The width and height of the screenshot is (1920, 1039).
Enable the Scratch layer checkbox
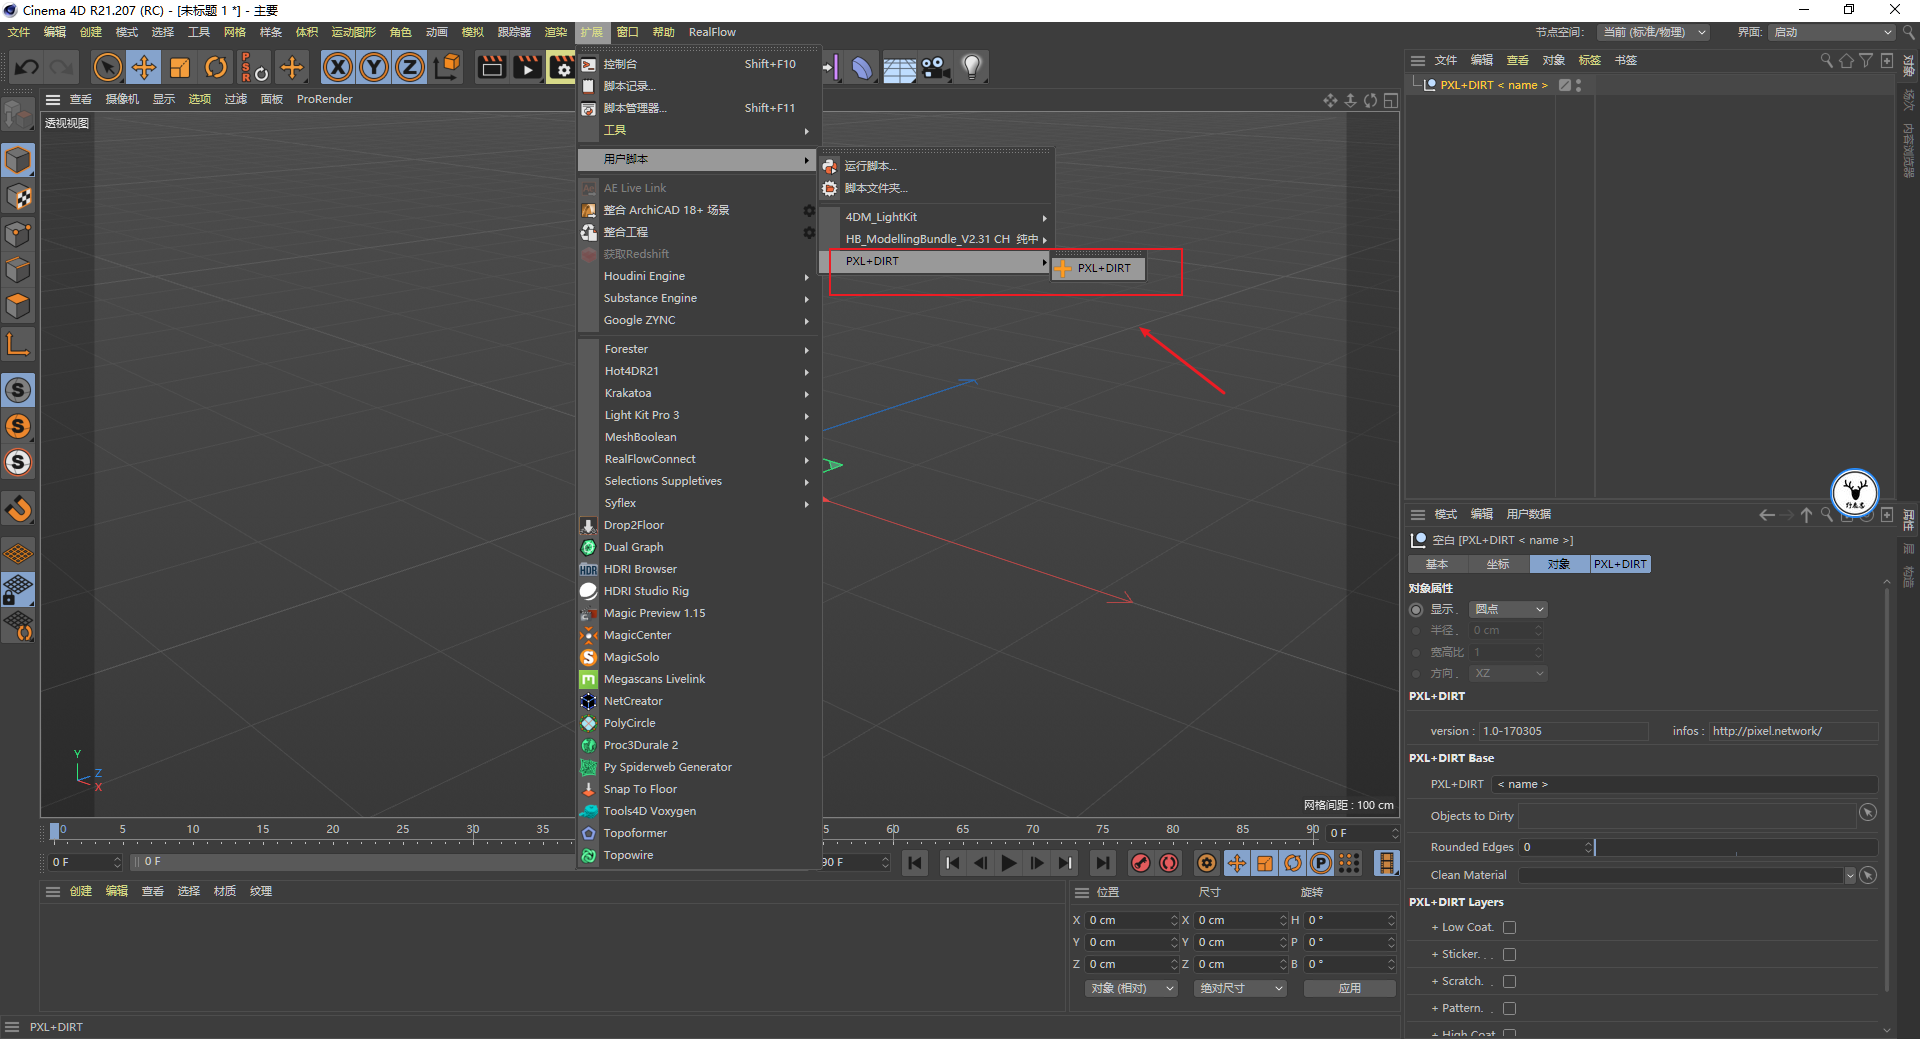(x=1510, y=982)
